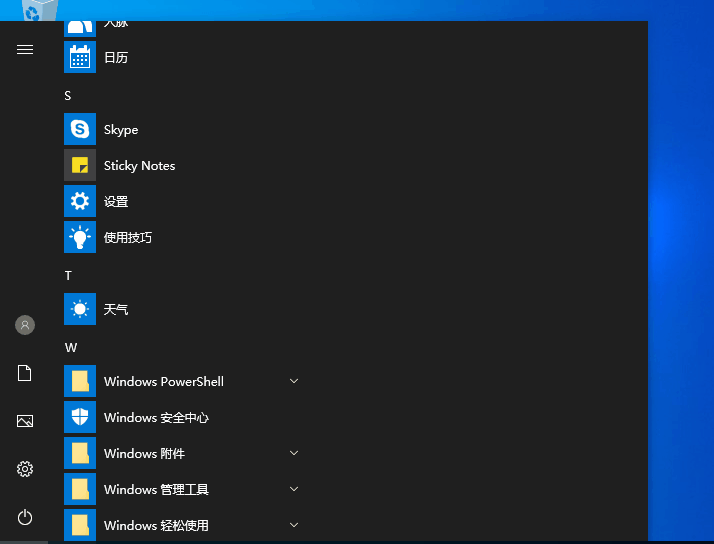Viewport: 714px width, 544px height.
Task: Click the Power button in sidebar
Action: pyautogui.click(x=25, y=517)
